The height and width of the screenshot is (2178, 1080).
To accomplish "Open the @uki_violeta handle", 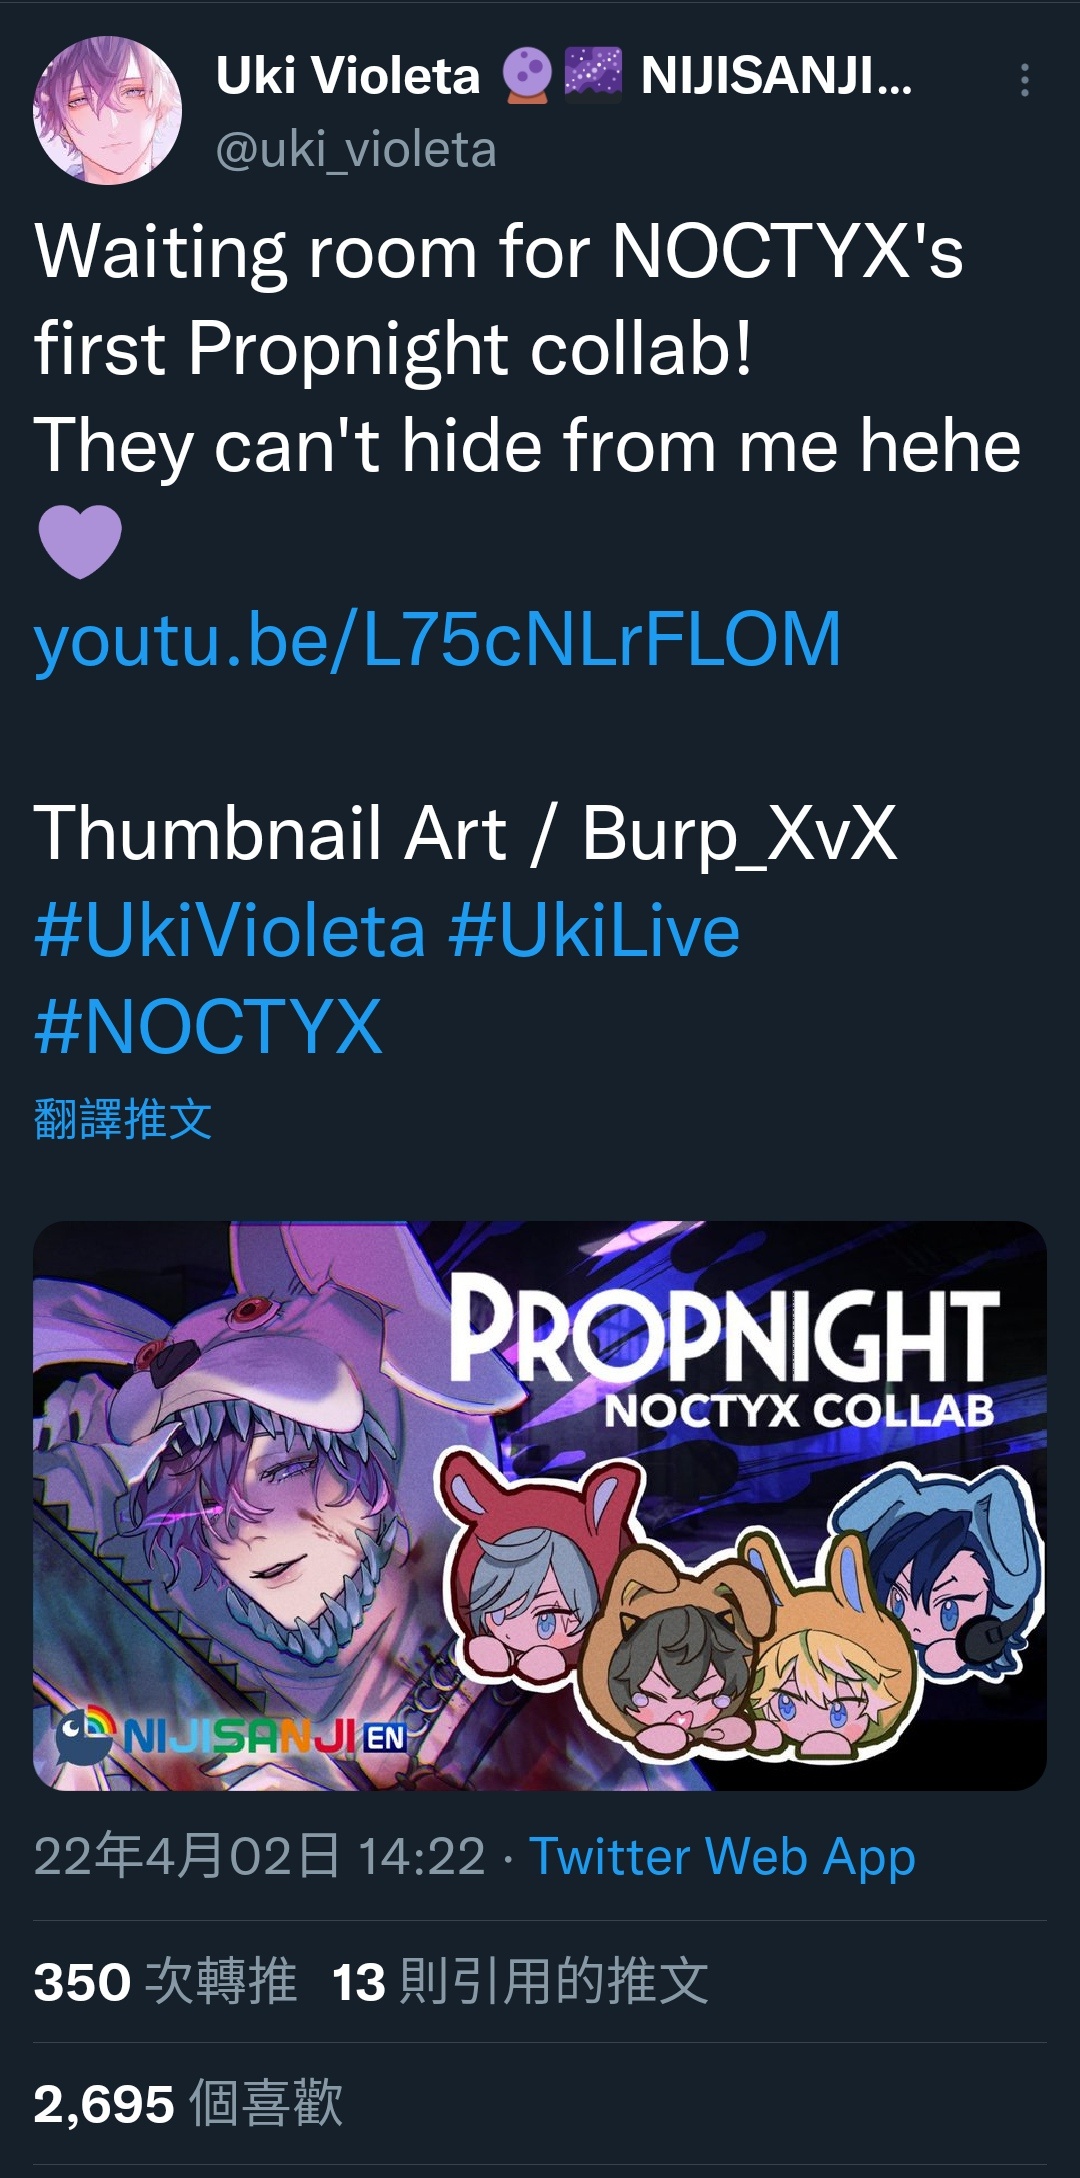I will pyautogui.click(x=356, y=150).
